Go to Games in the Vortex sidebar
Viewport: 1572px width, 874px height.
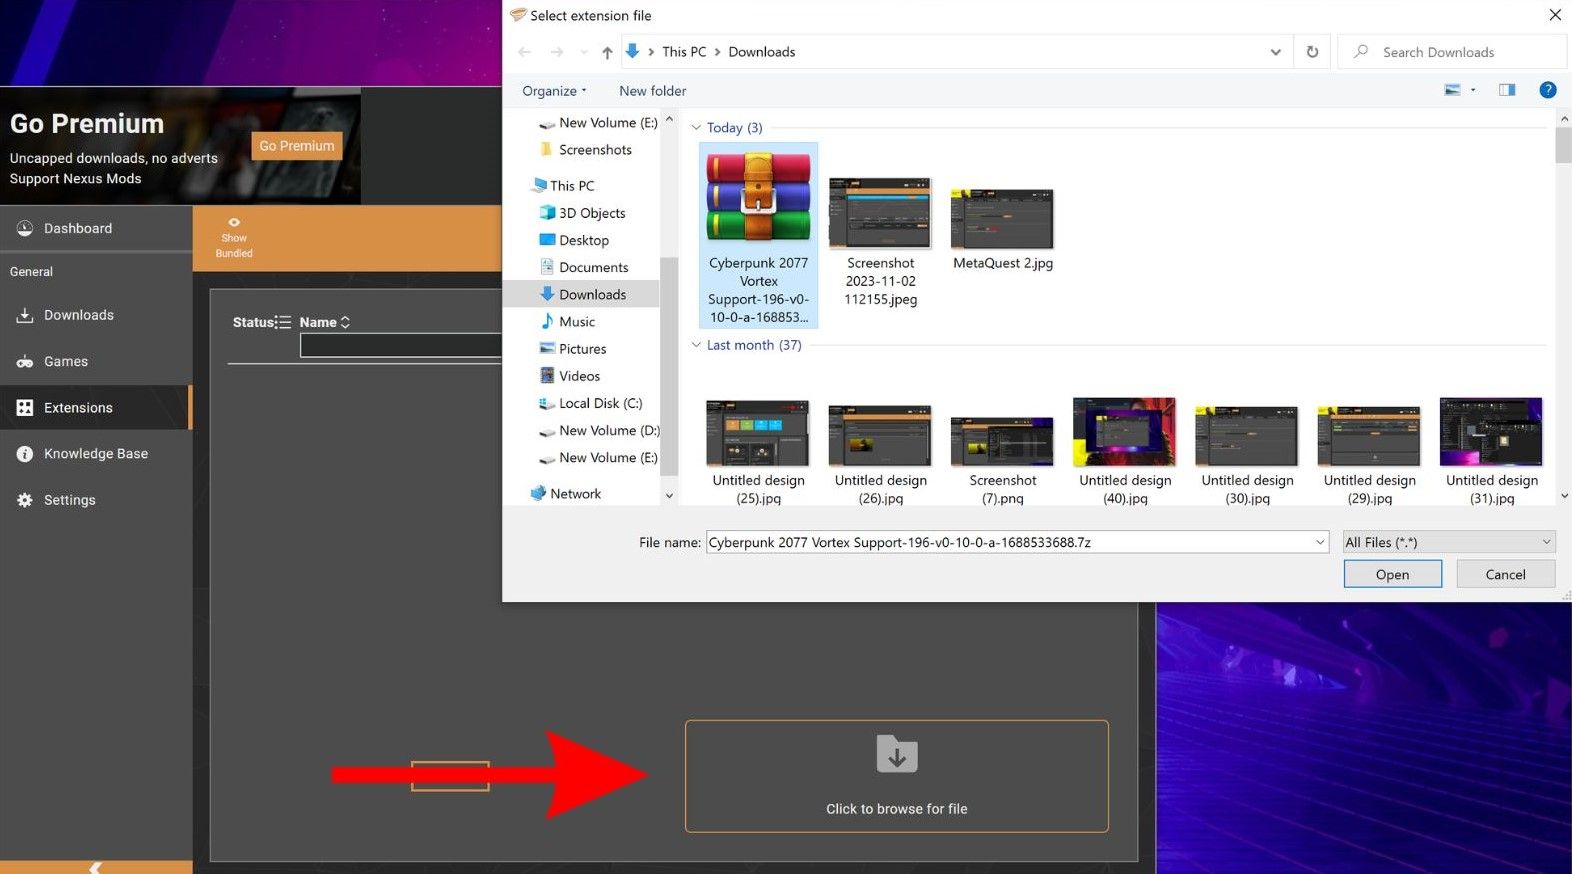pos(96,361)
